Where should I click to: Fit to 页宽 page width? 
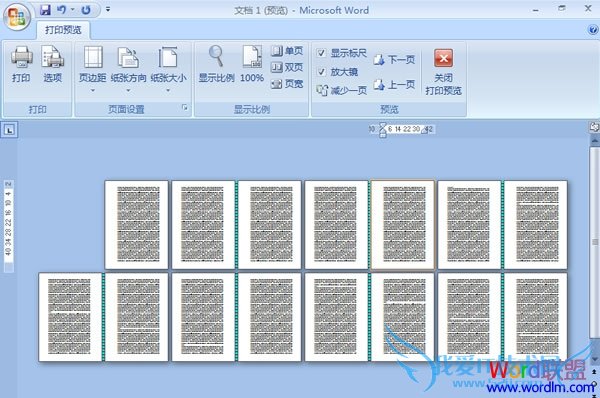(x=287, y=84)
